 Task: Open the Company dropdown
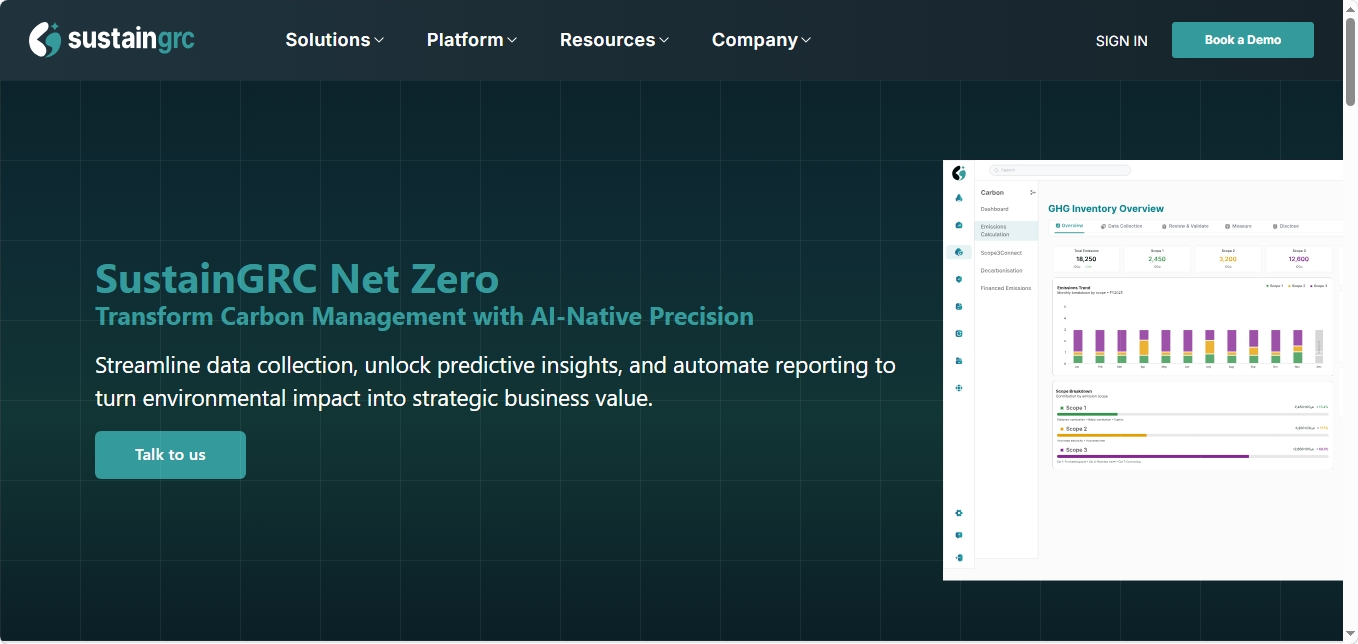tap(761, 40)
